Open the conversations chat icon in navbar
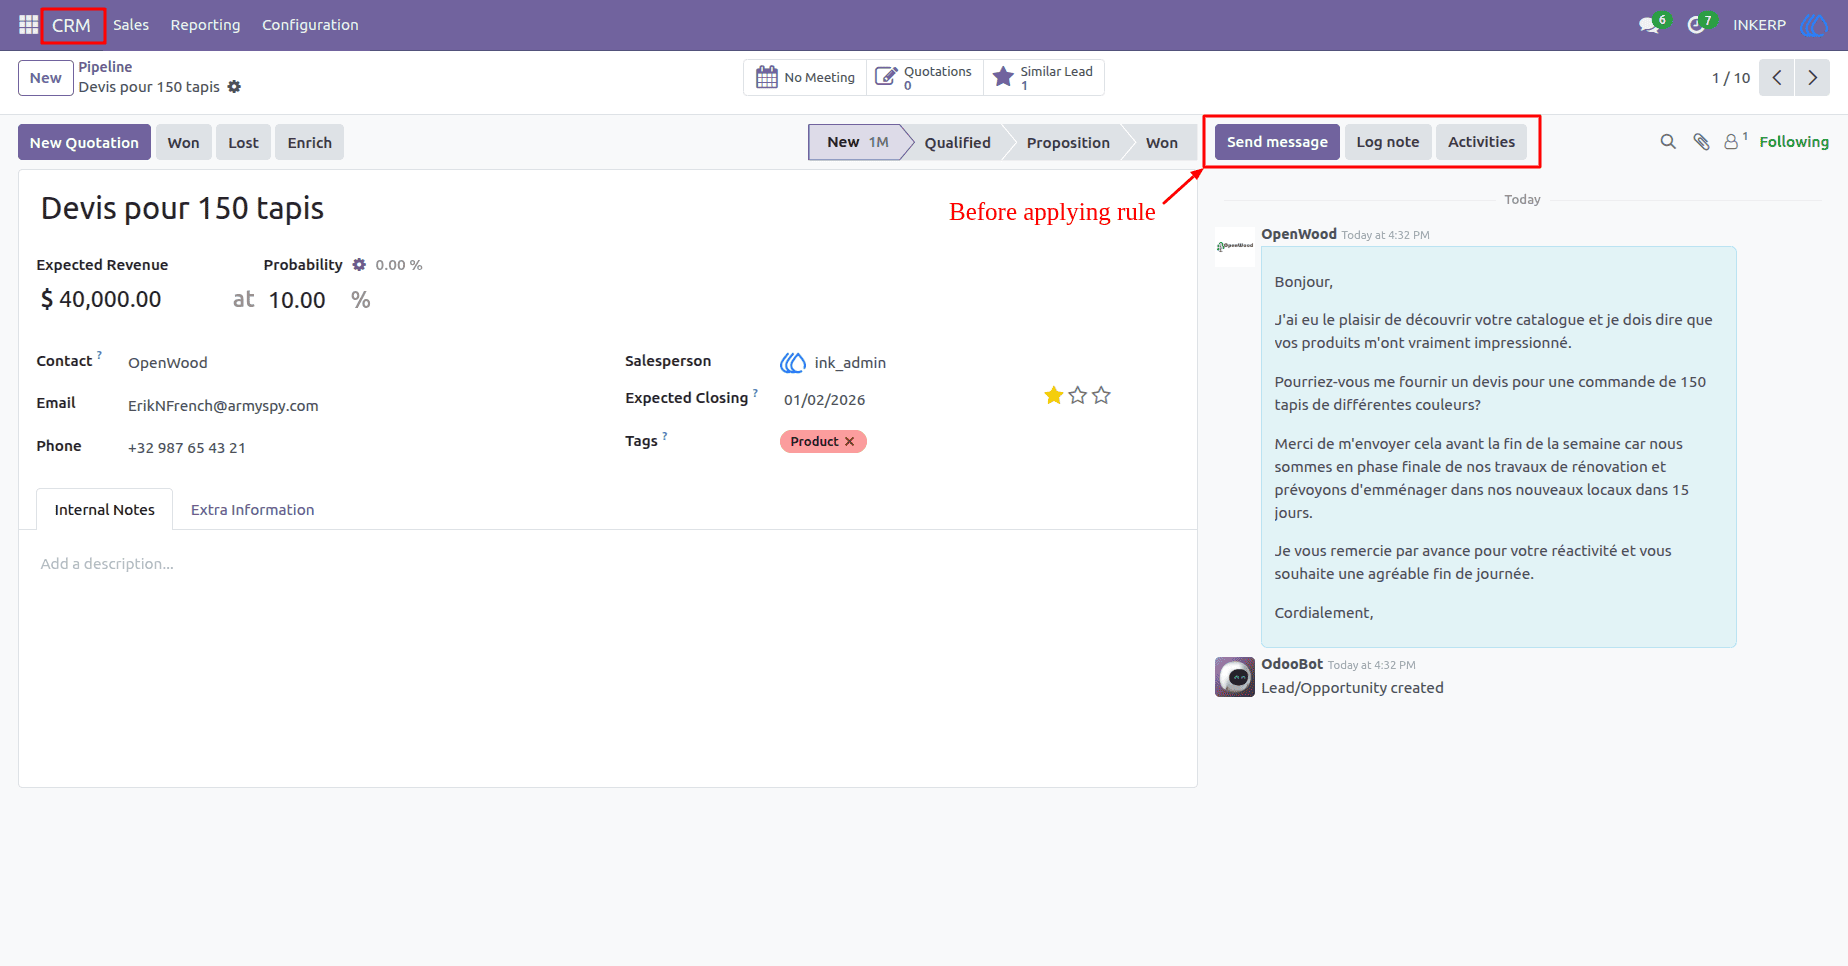 point(1649,25)
